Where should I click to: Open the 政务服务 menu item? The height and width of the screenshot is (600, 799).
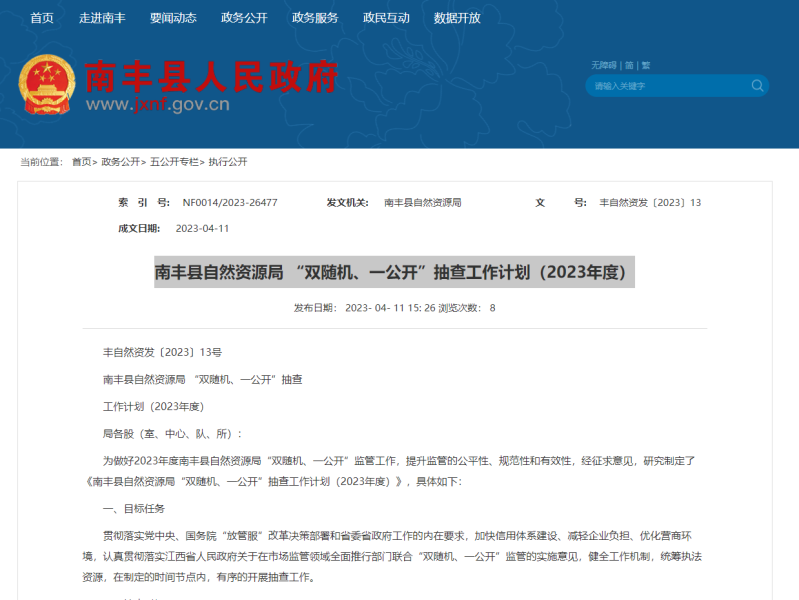coord(315,18)
